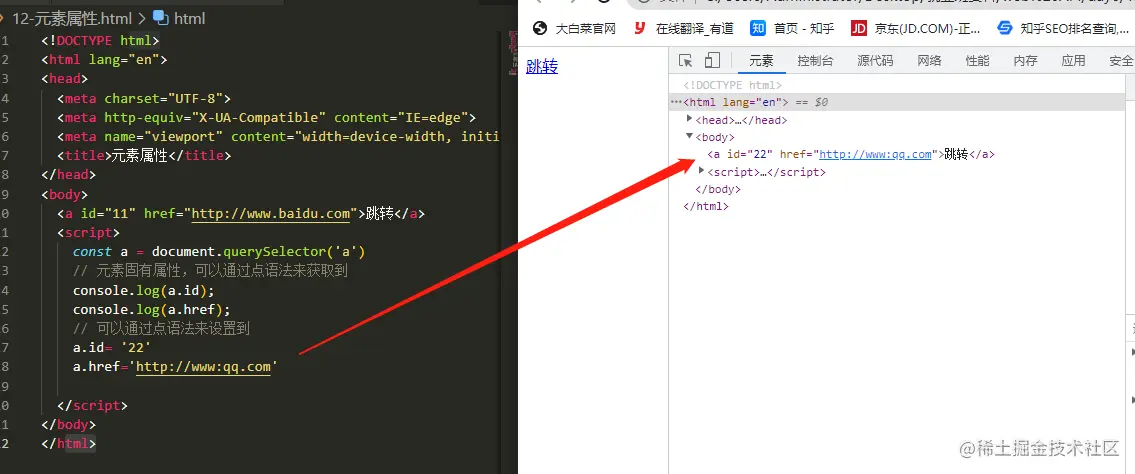Activate the DevTools element inspector arrow icon
Image resolution: width=1135 pixels, height=474 pixels.
coord(685,61)
